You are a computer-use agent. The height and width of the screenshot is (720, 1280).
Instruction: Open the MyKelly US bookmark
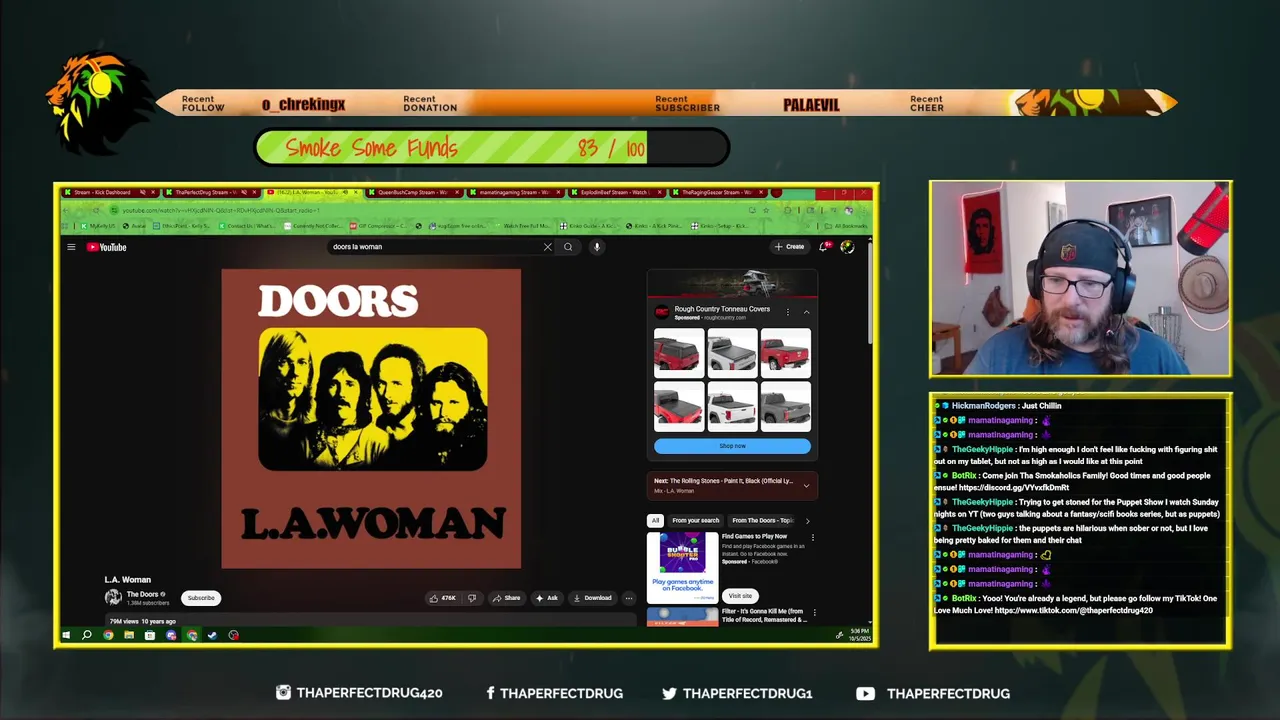[97, 226]
